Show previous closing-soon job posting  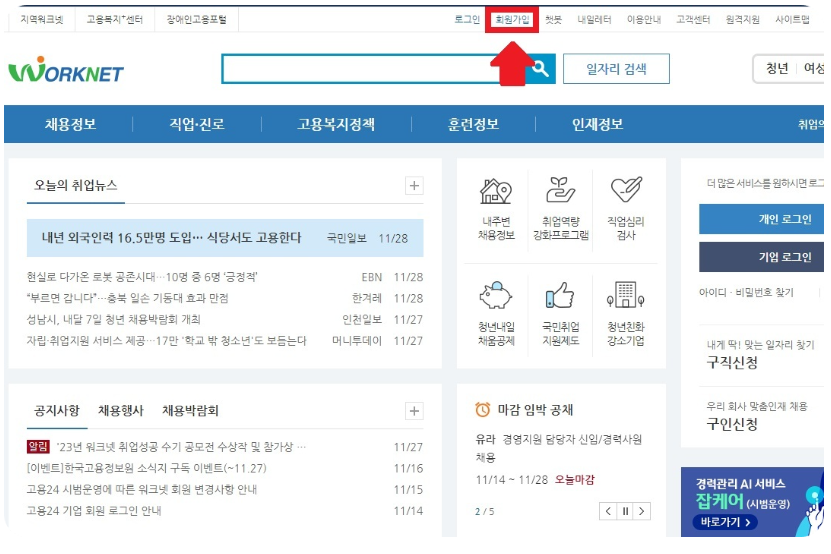(x=608, y=511)
